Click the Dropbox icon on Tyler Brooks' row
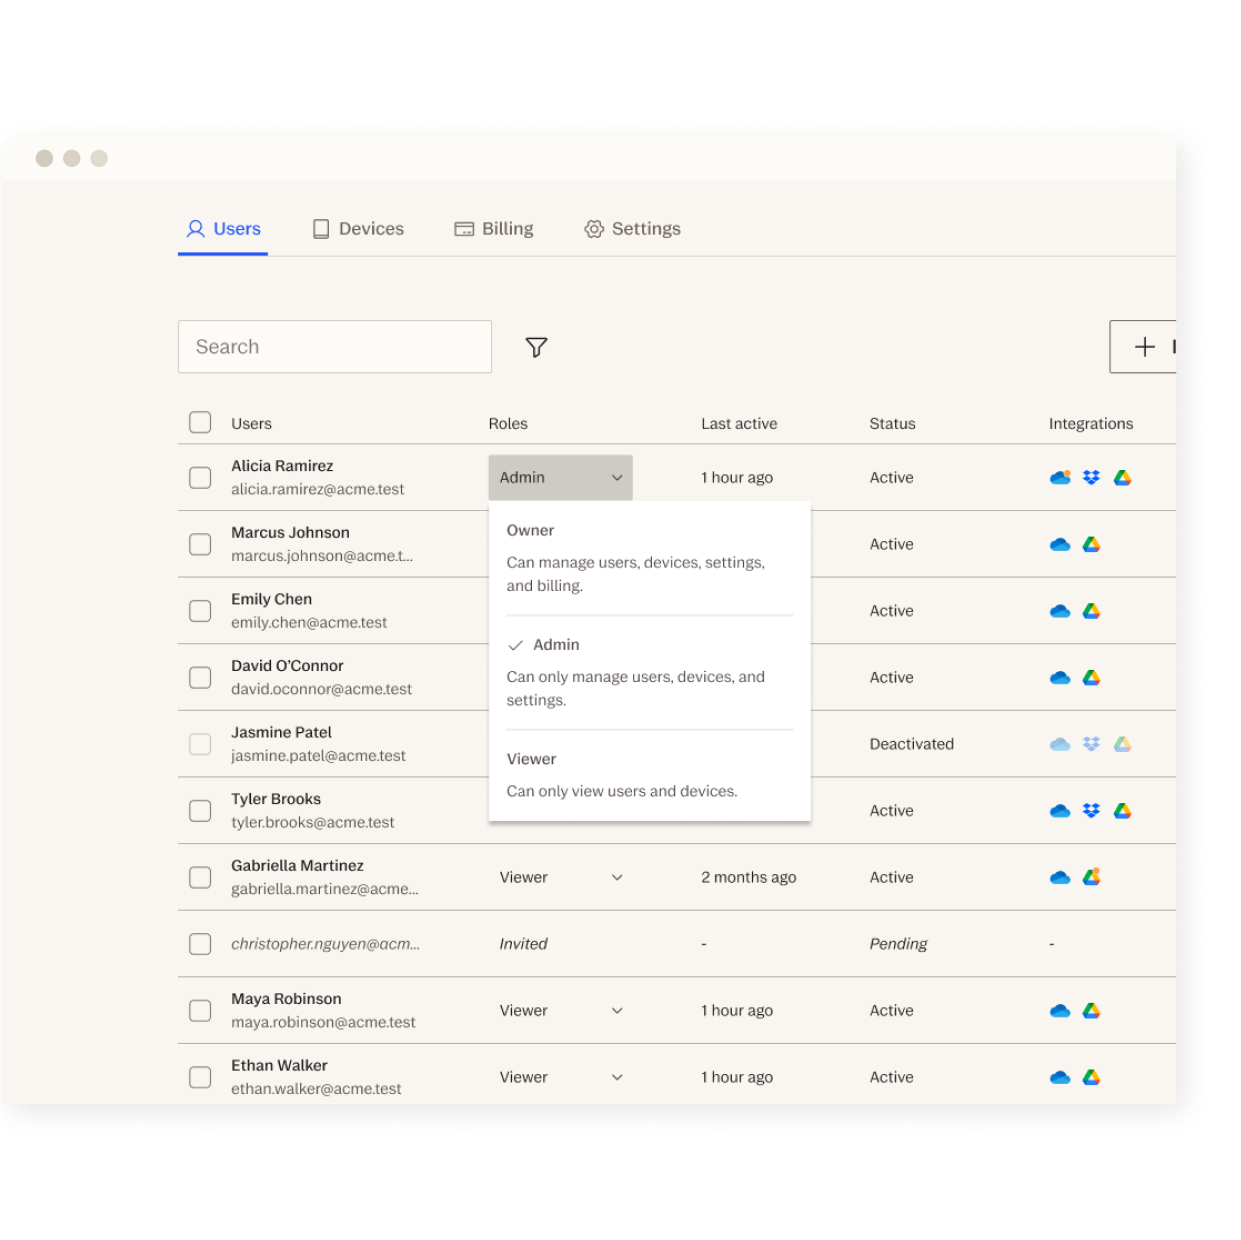Screen dimensions: 1241x1240 coord(1090,810)
